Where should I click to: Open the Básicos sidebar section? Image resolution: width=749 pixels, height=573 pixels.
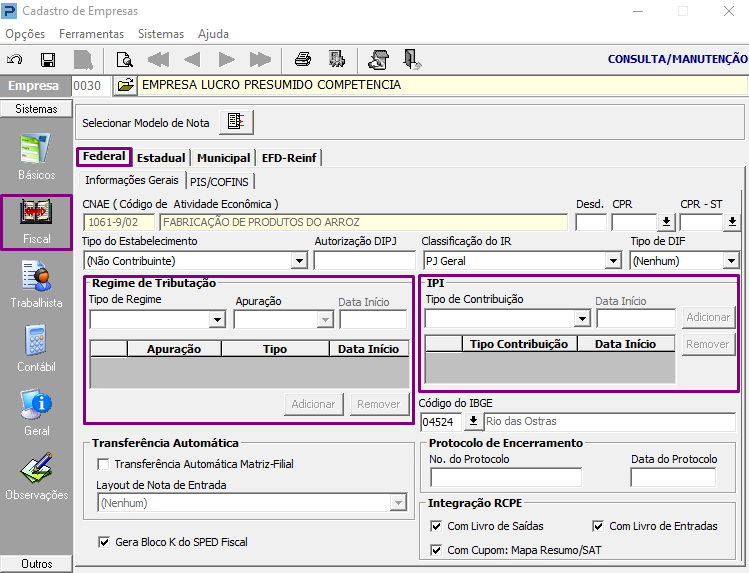pyautogui.click(x=36, y=157)
